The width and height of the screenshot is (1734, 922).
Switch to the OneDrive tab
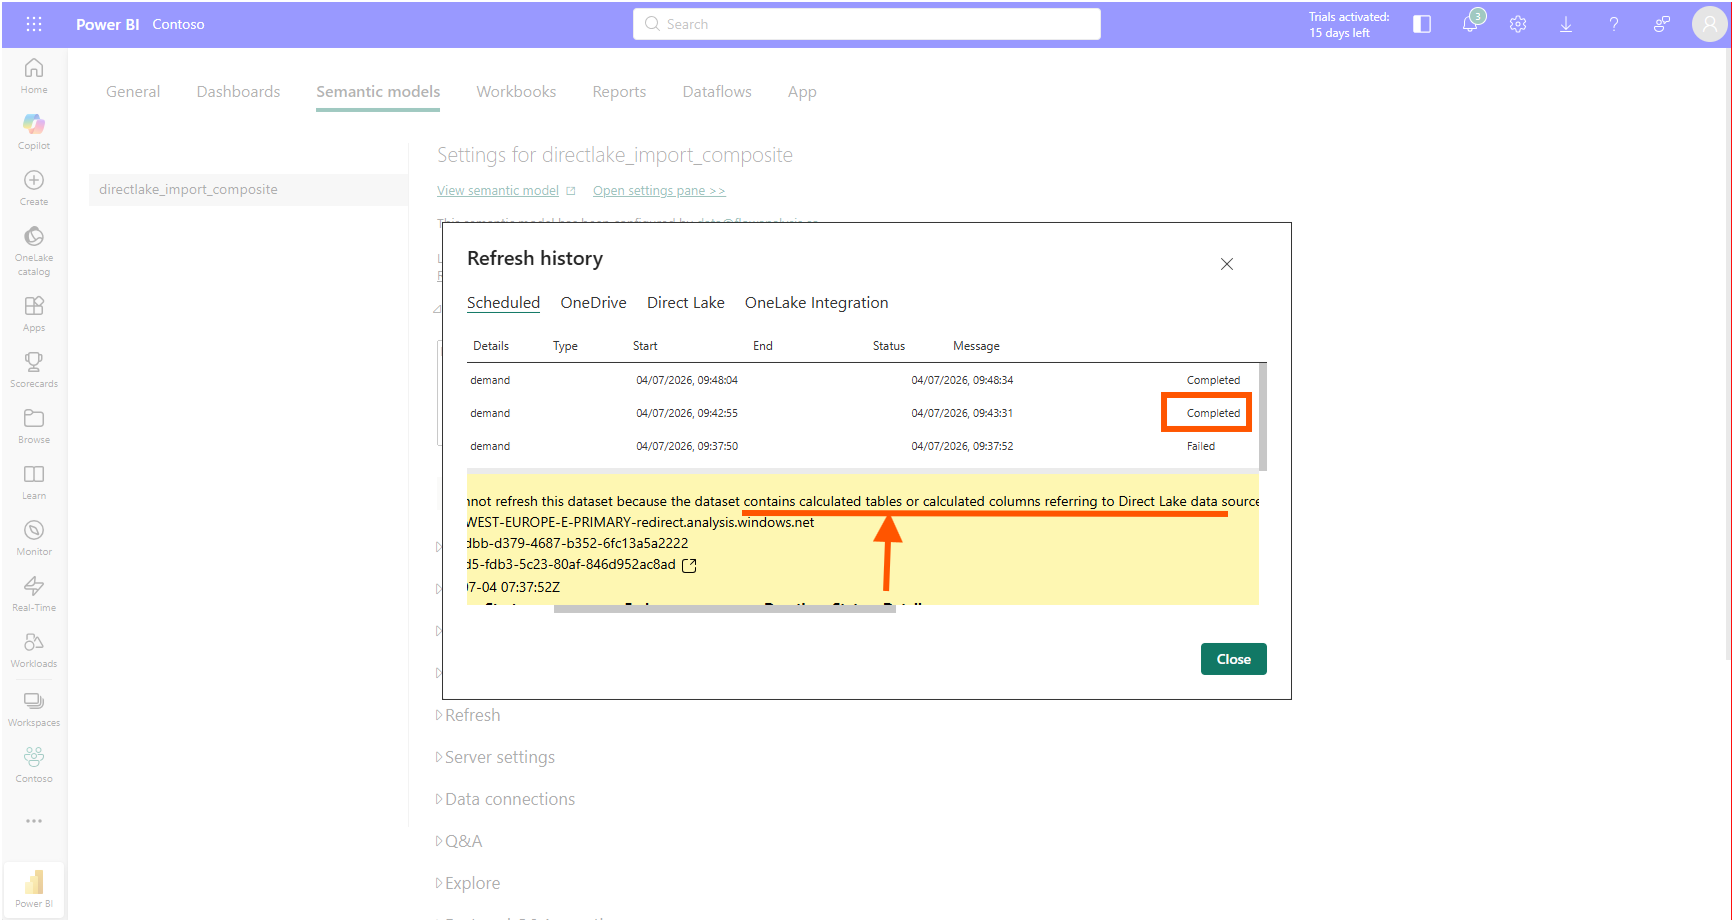tap(593, 303)
